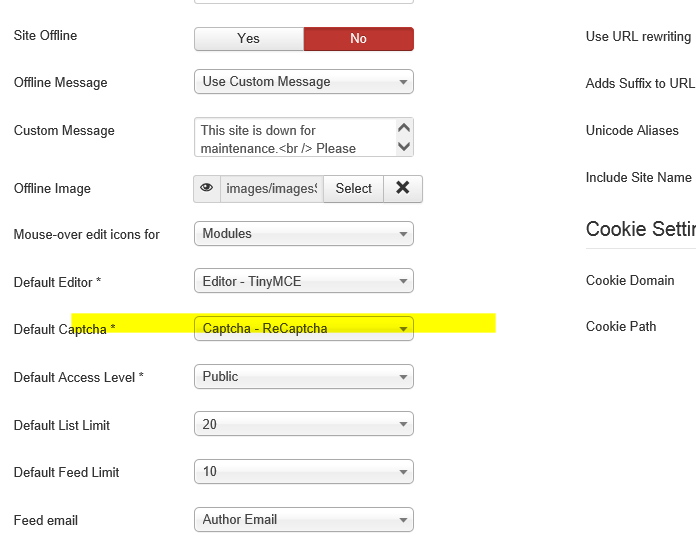Click the Default Captcha label
The width and height of the screenshot is (696, 539).
64,329
